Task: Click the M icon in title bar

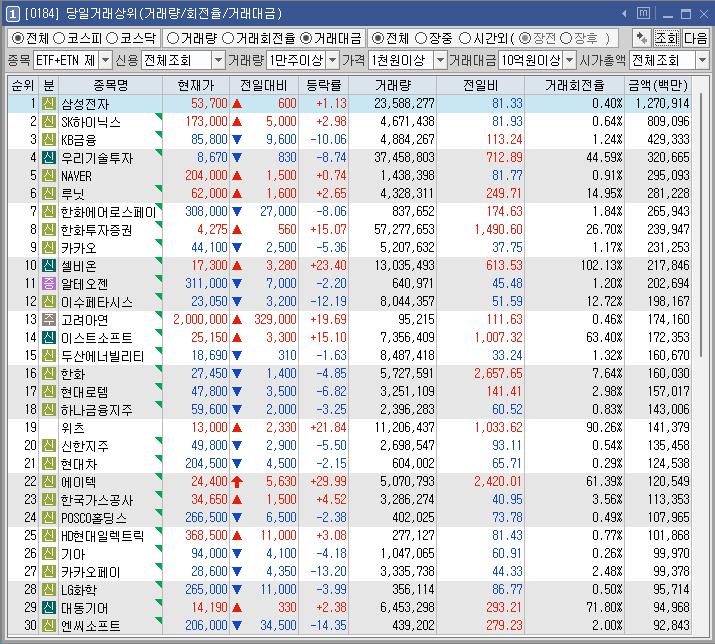Action: 643,14
